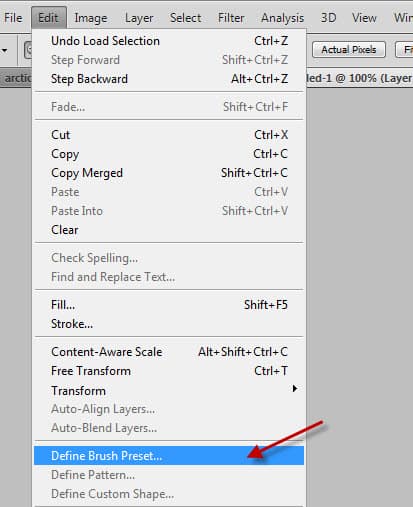Viewport: 413px width, 507px height.
Task: Expand the tool preset dropdown arrow
Action: [5, 50]
